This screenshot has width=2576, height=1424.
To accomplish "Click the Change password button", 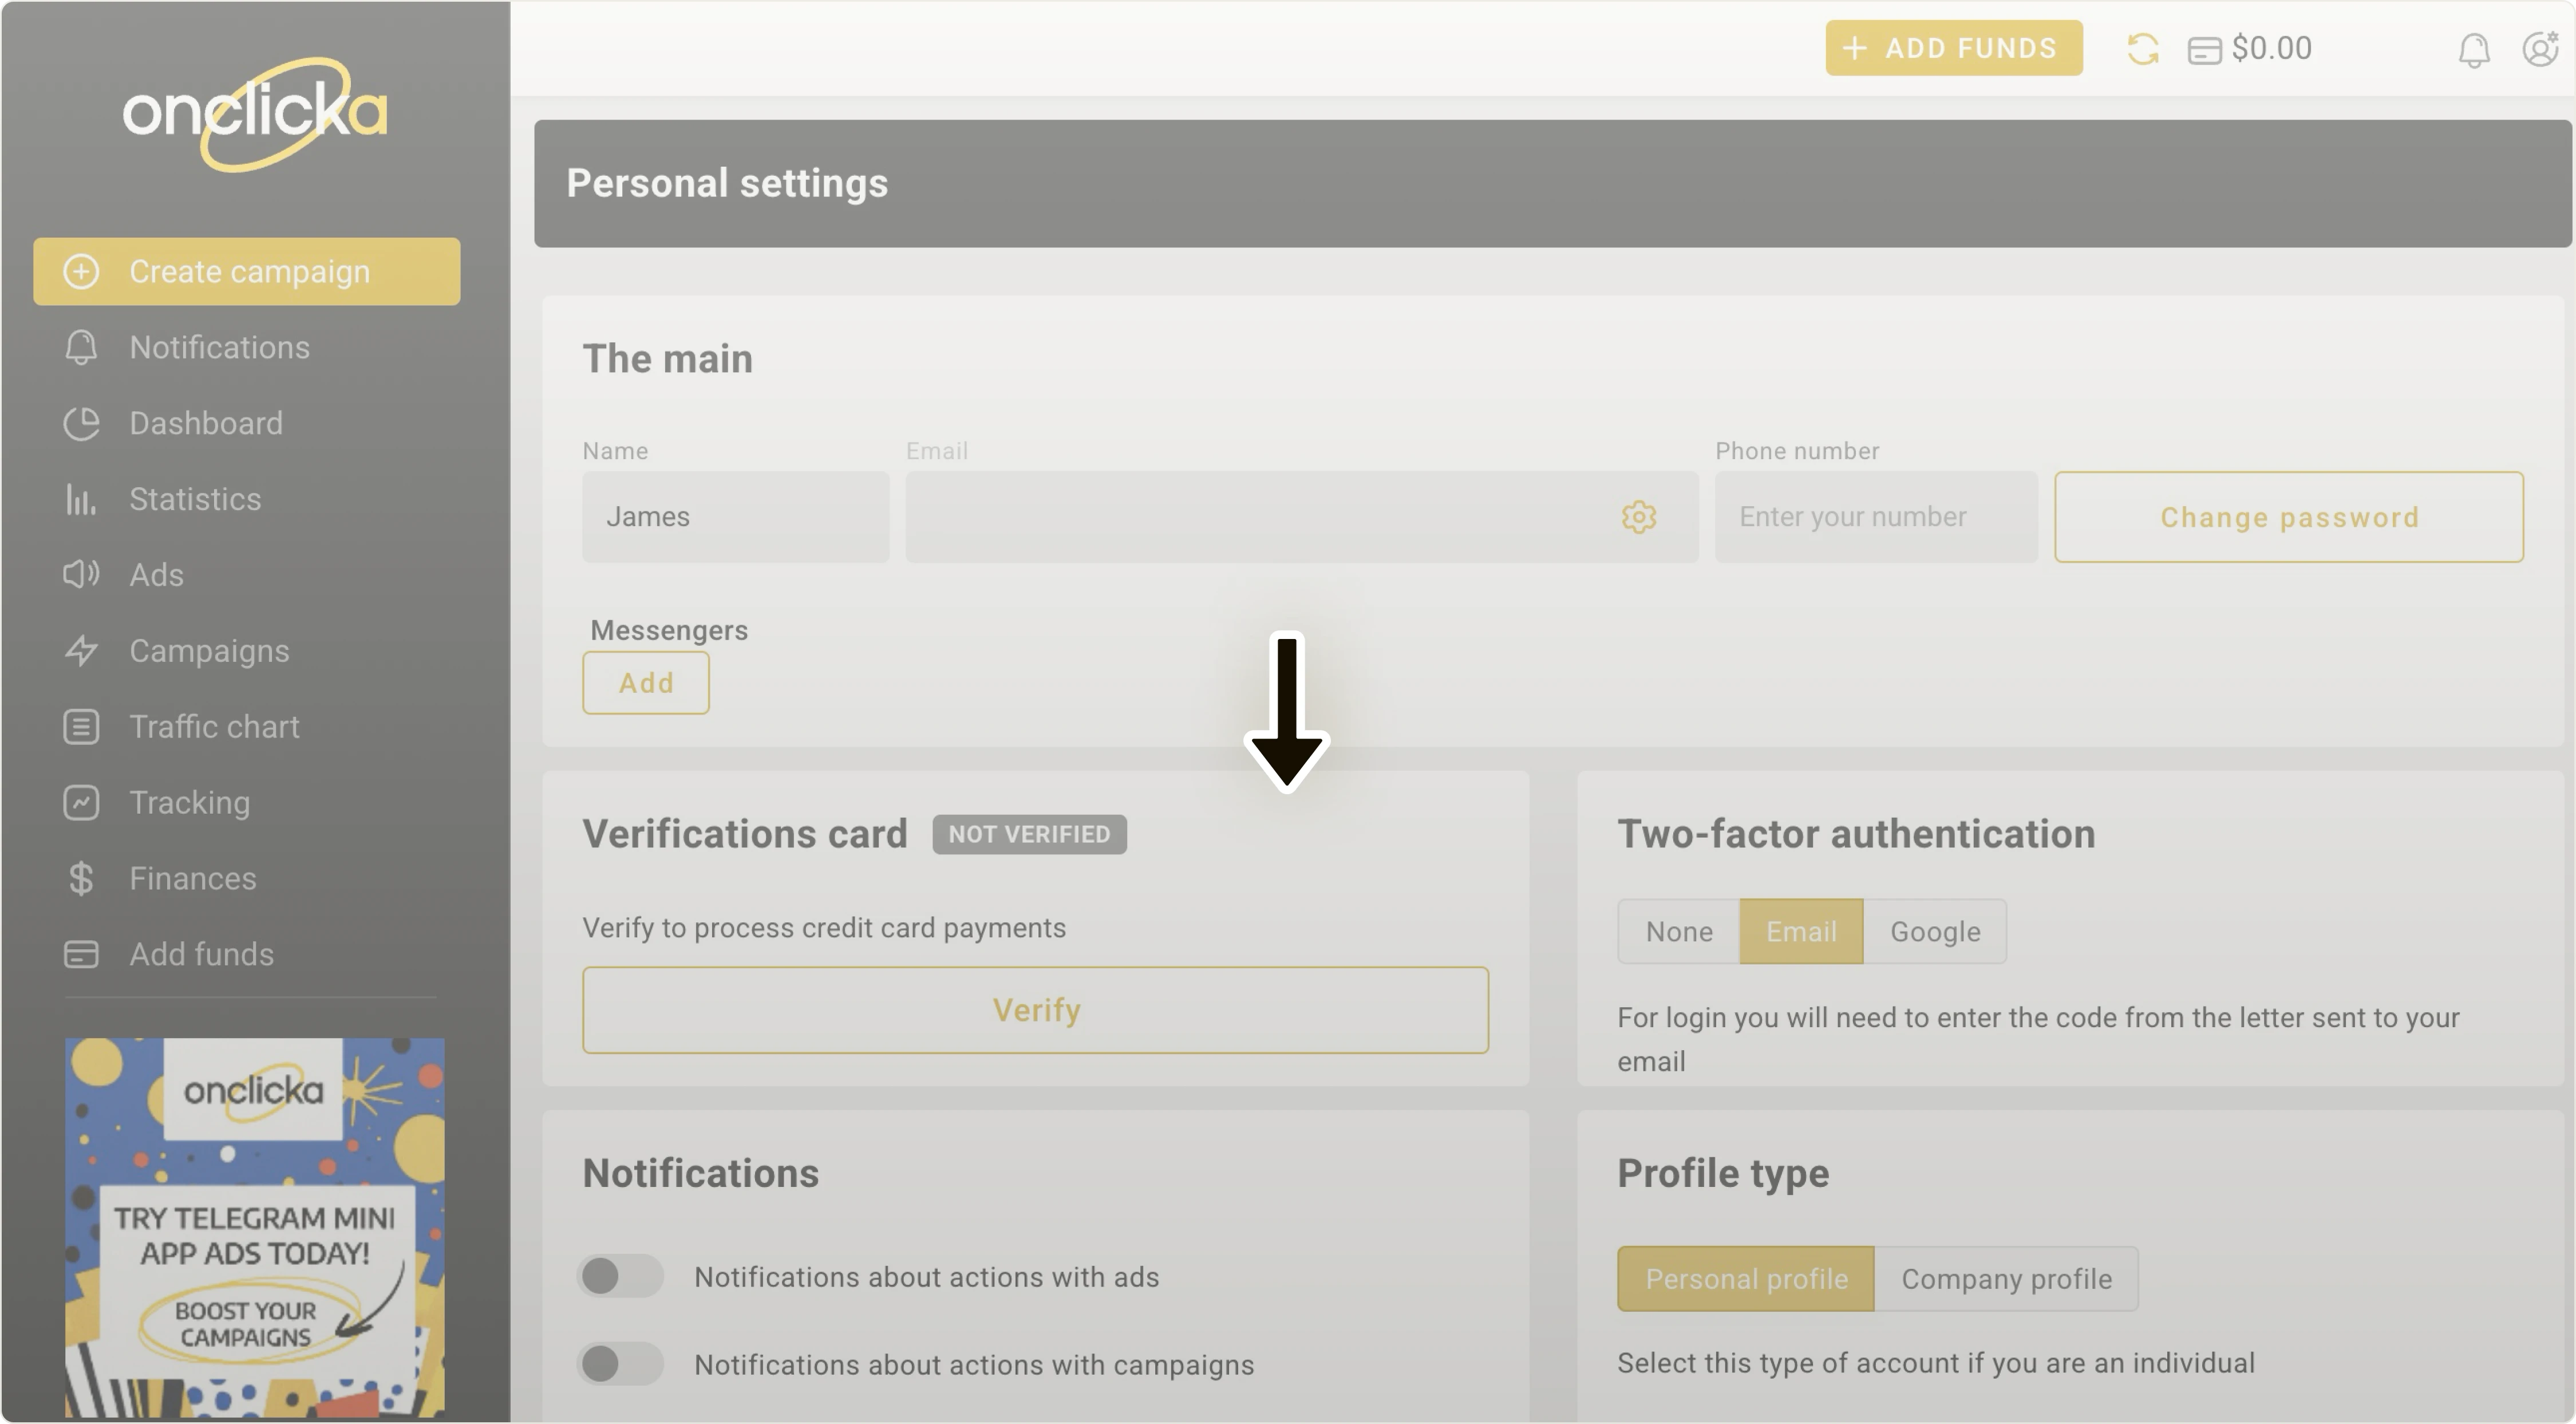I will click(x=2289, y=517).
